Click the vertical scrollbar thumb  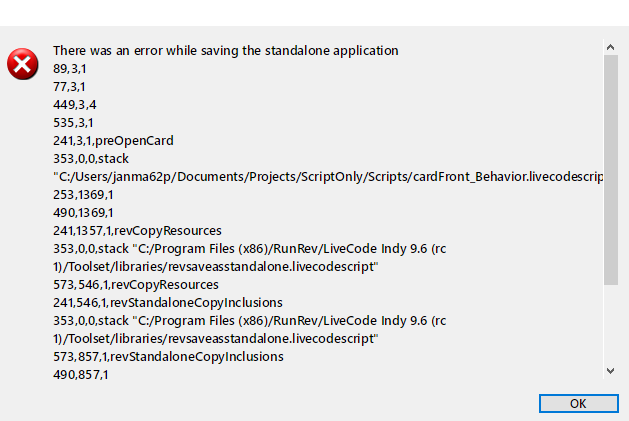[x=610, y=170]
